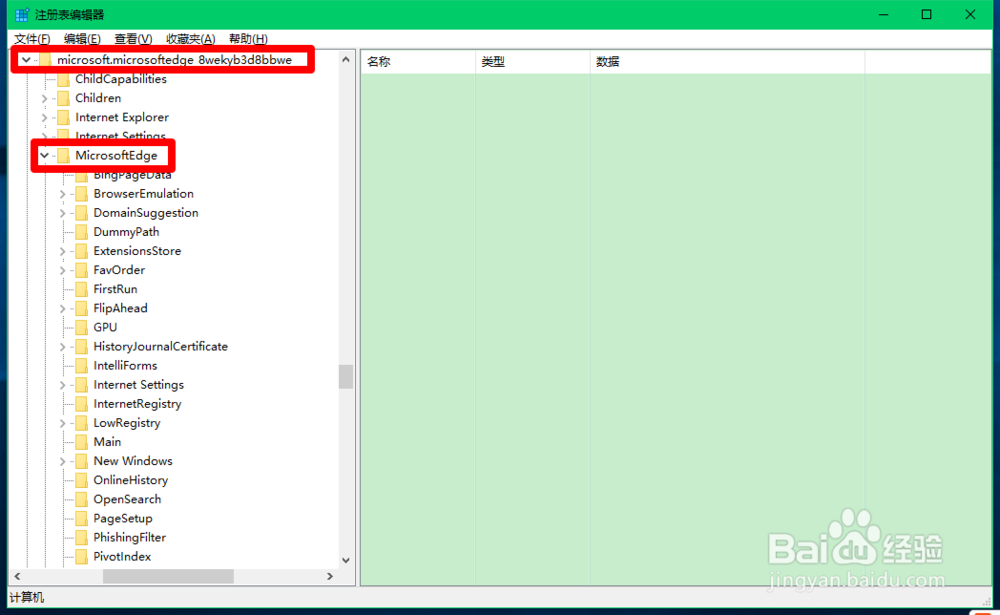Select the FirstRun folder icon

[x=81, y=289]
